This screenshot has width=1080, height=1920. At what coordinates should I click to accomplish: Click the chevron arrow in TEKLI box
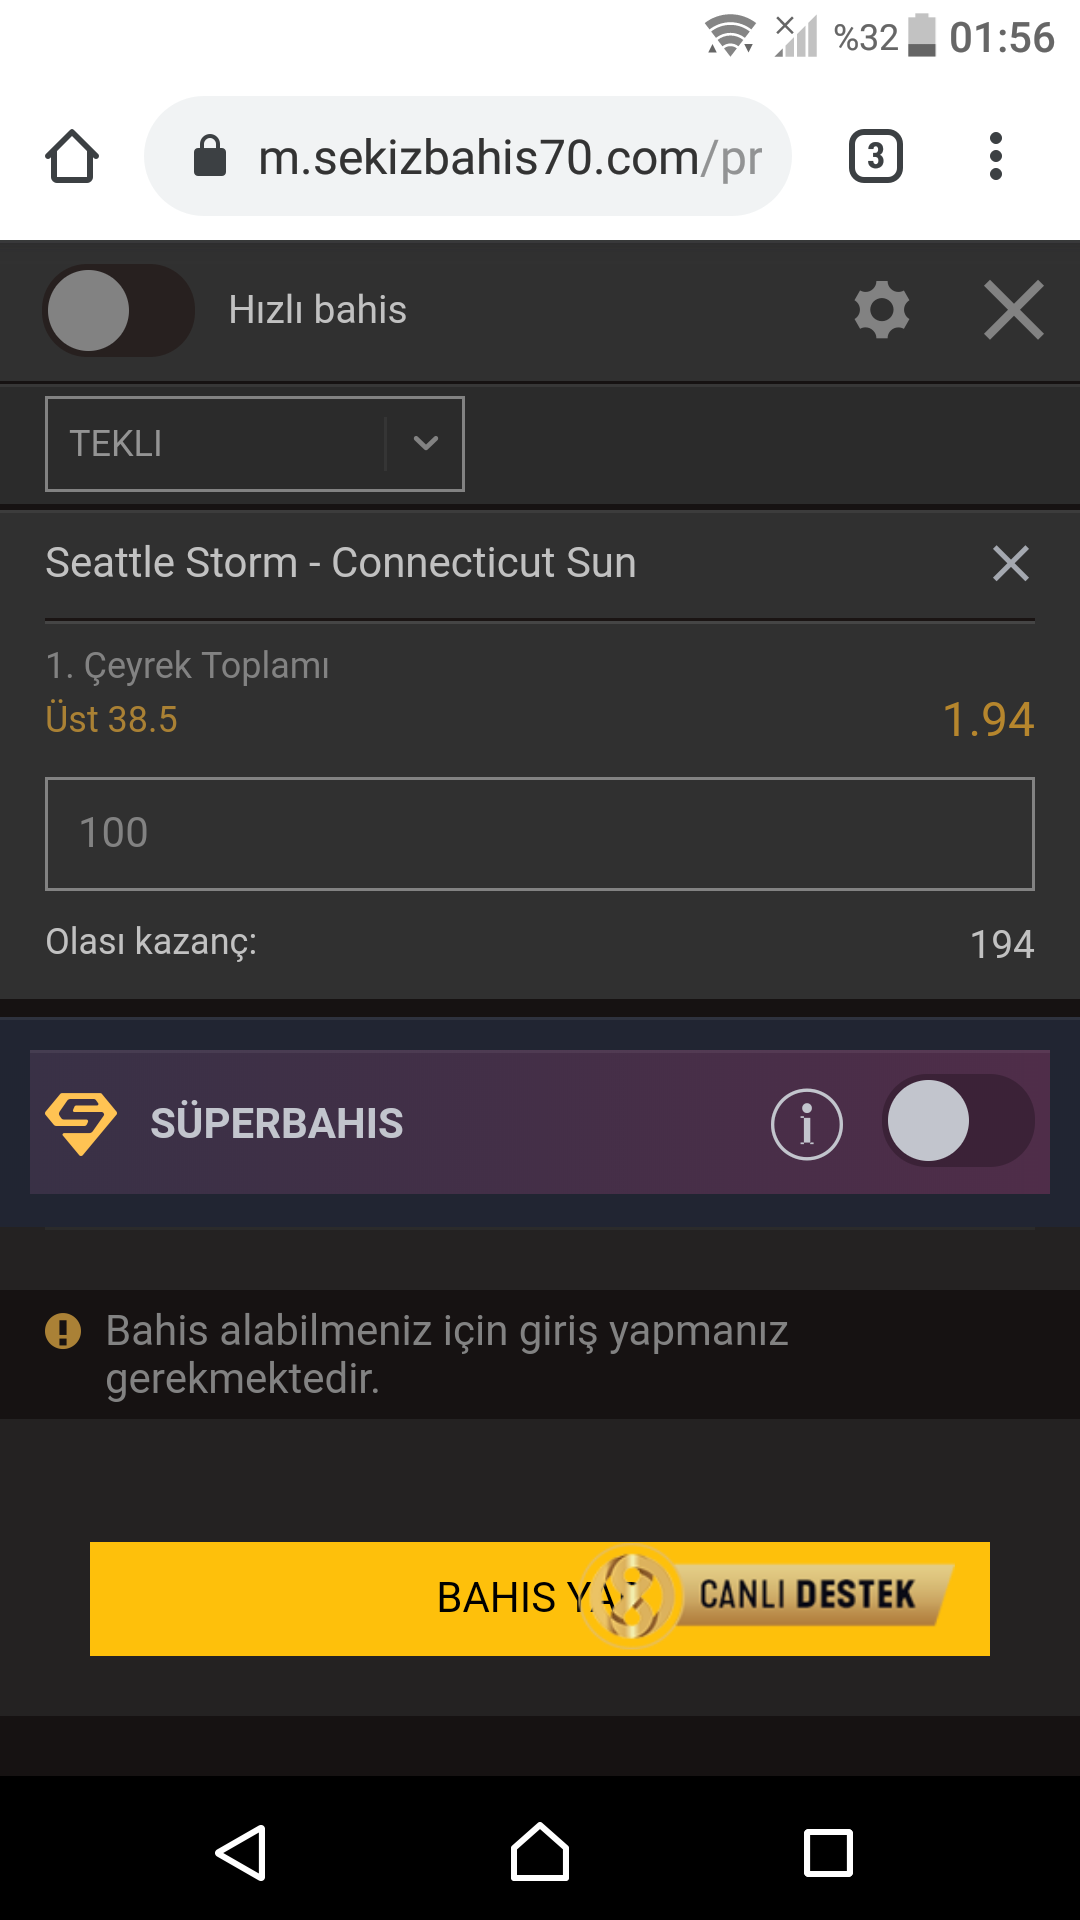426,443
